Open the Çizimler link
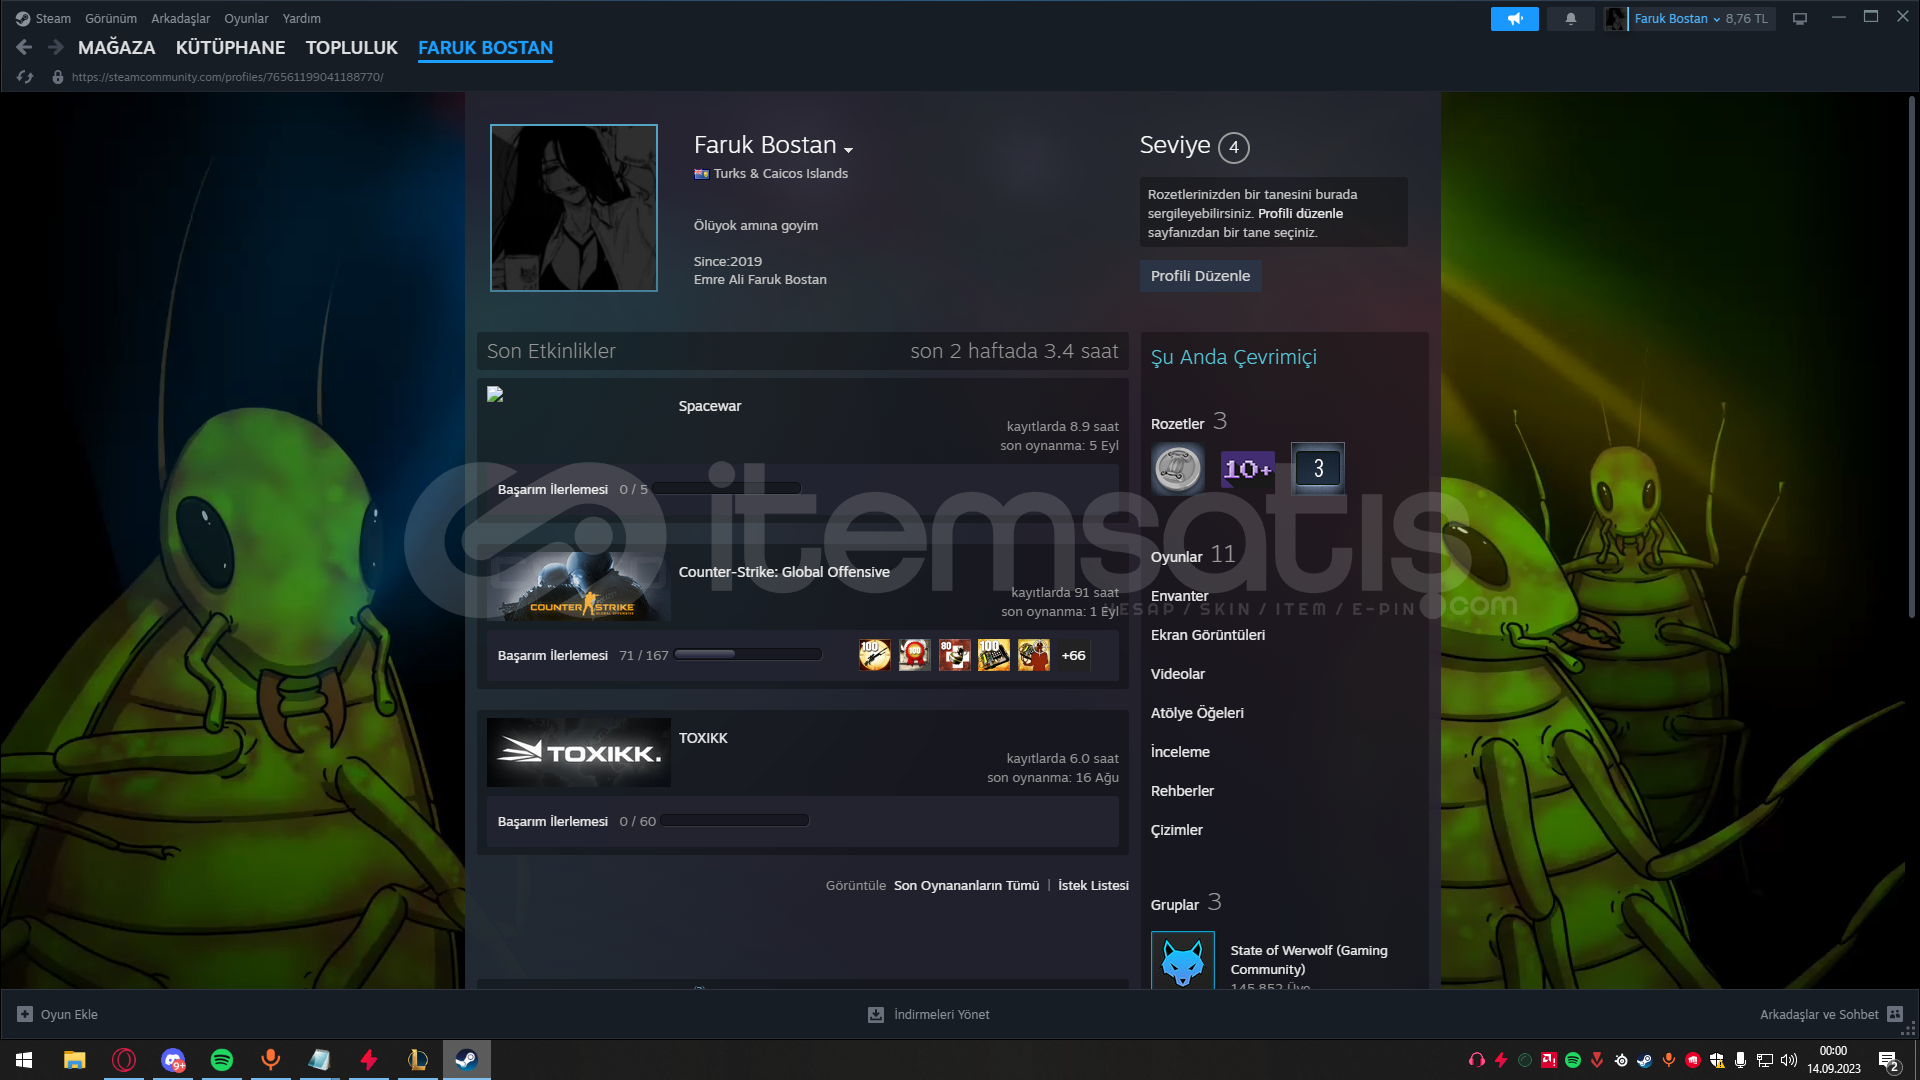The image size is (1920, 1080). coord(1176,830)
